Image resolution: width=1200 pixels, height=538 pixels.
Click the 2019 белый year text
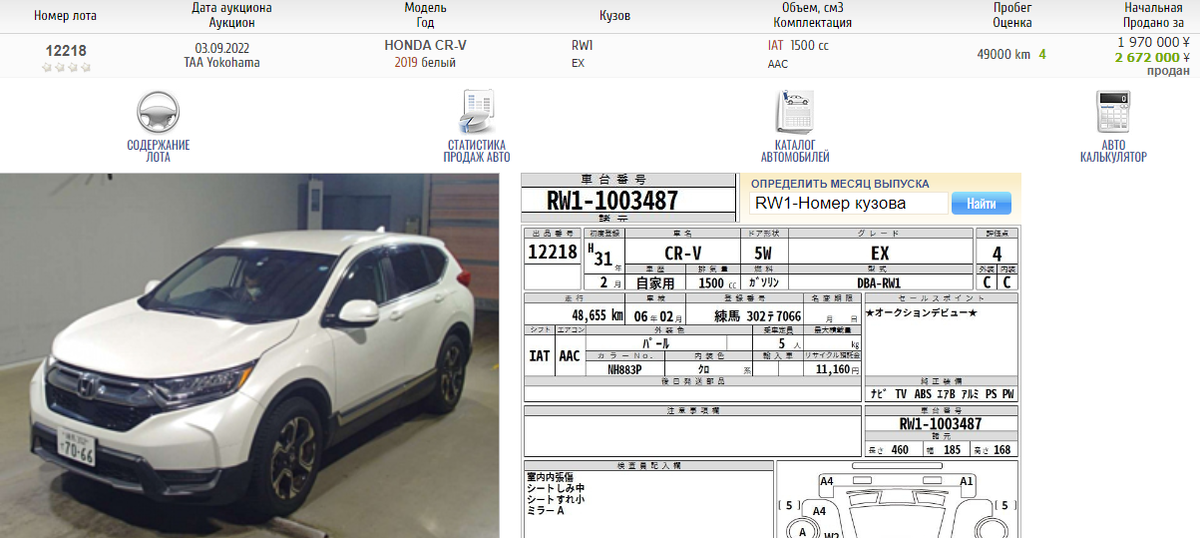click(425, 63)
